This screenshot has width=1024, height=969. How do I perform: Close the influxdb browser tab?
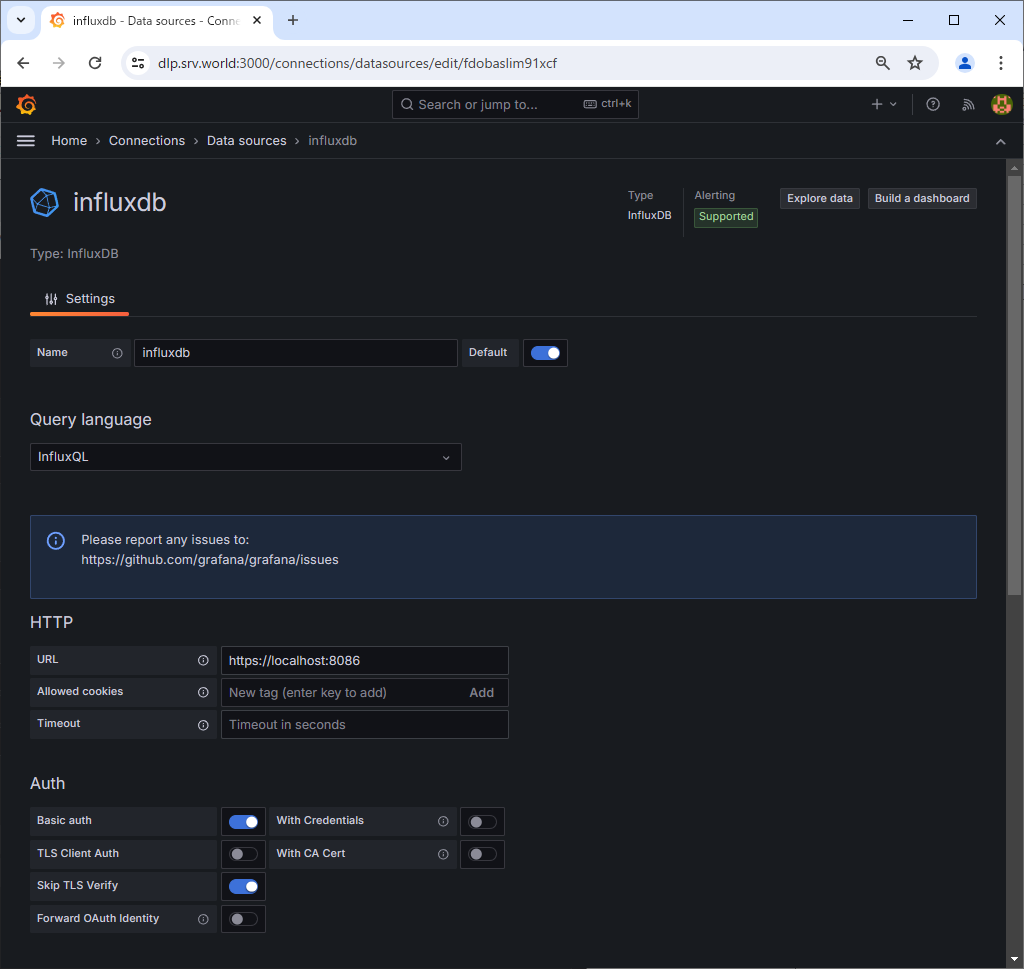pyautogui.click(x=257, y=20)
